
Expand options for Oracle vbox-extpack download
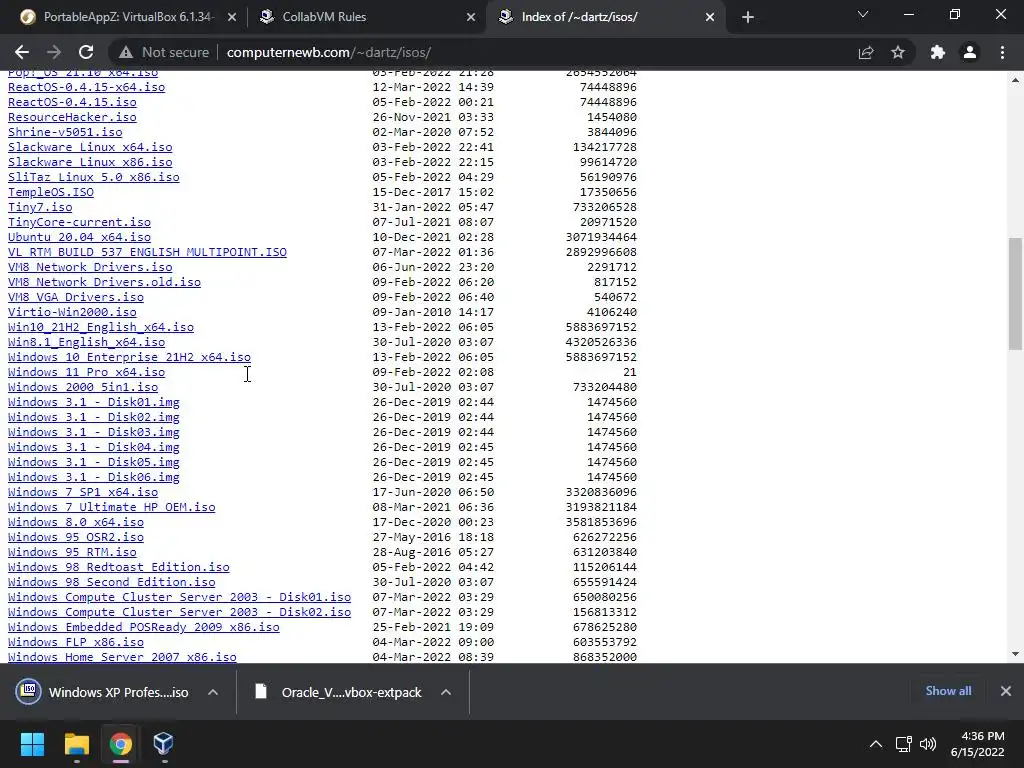446,692
